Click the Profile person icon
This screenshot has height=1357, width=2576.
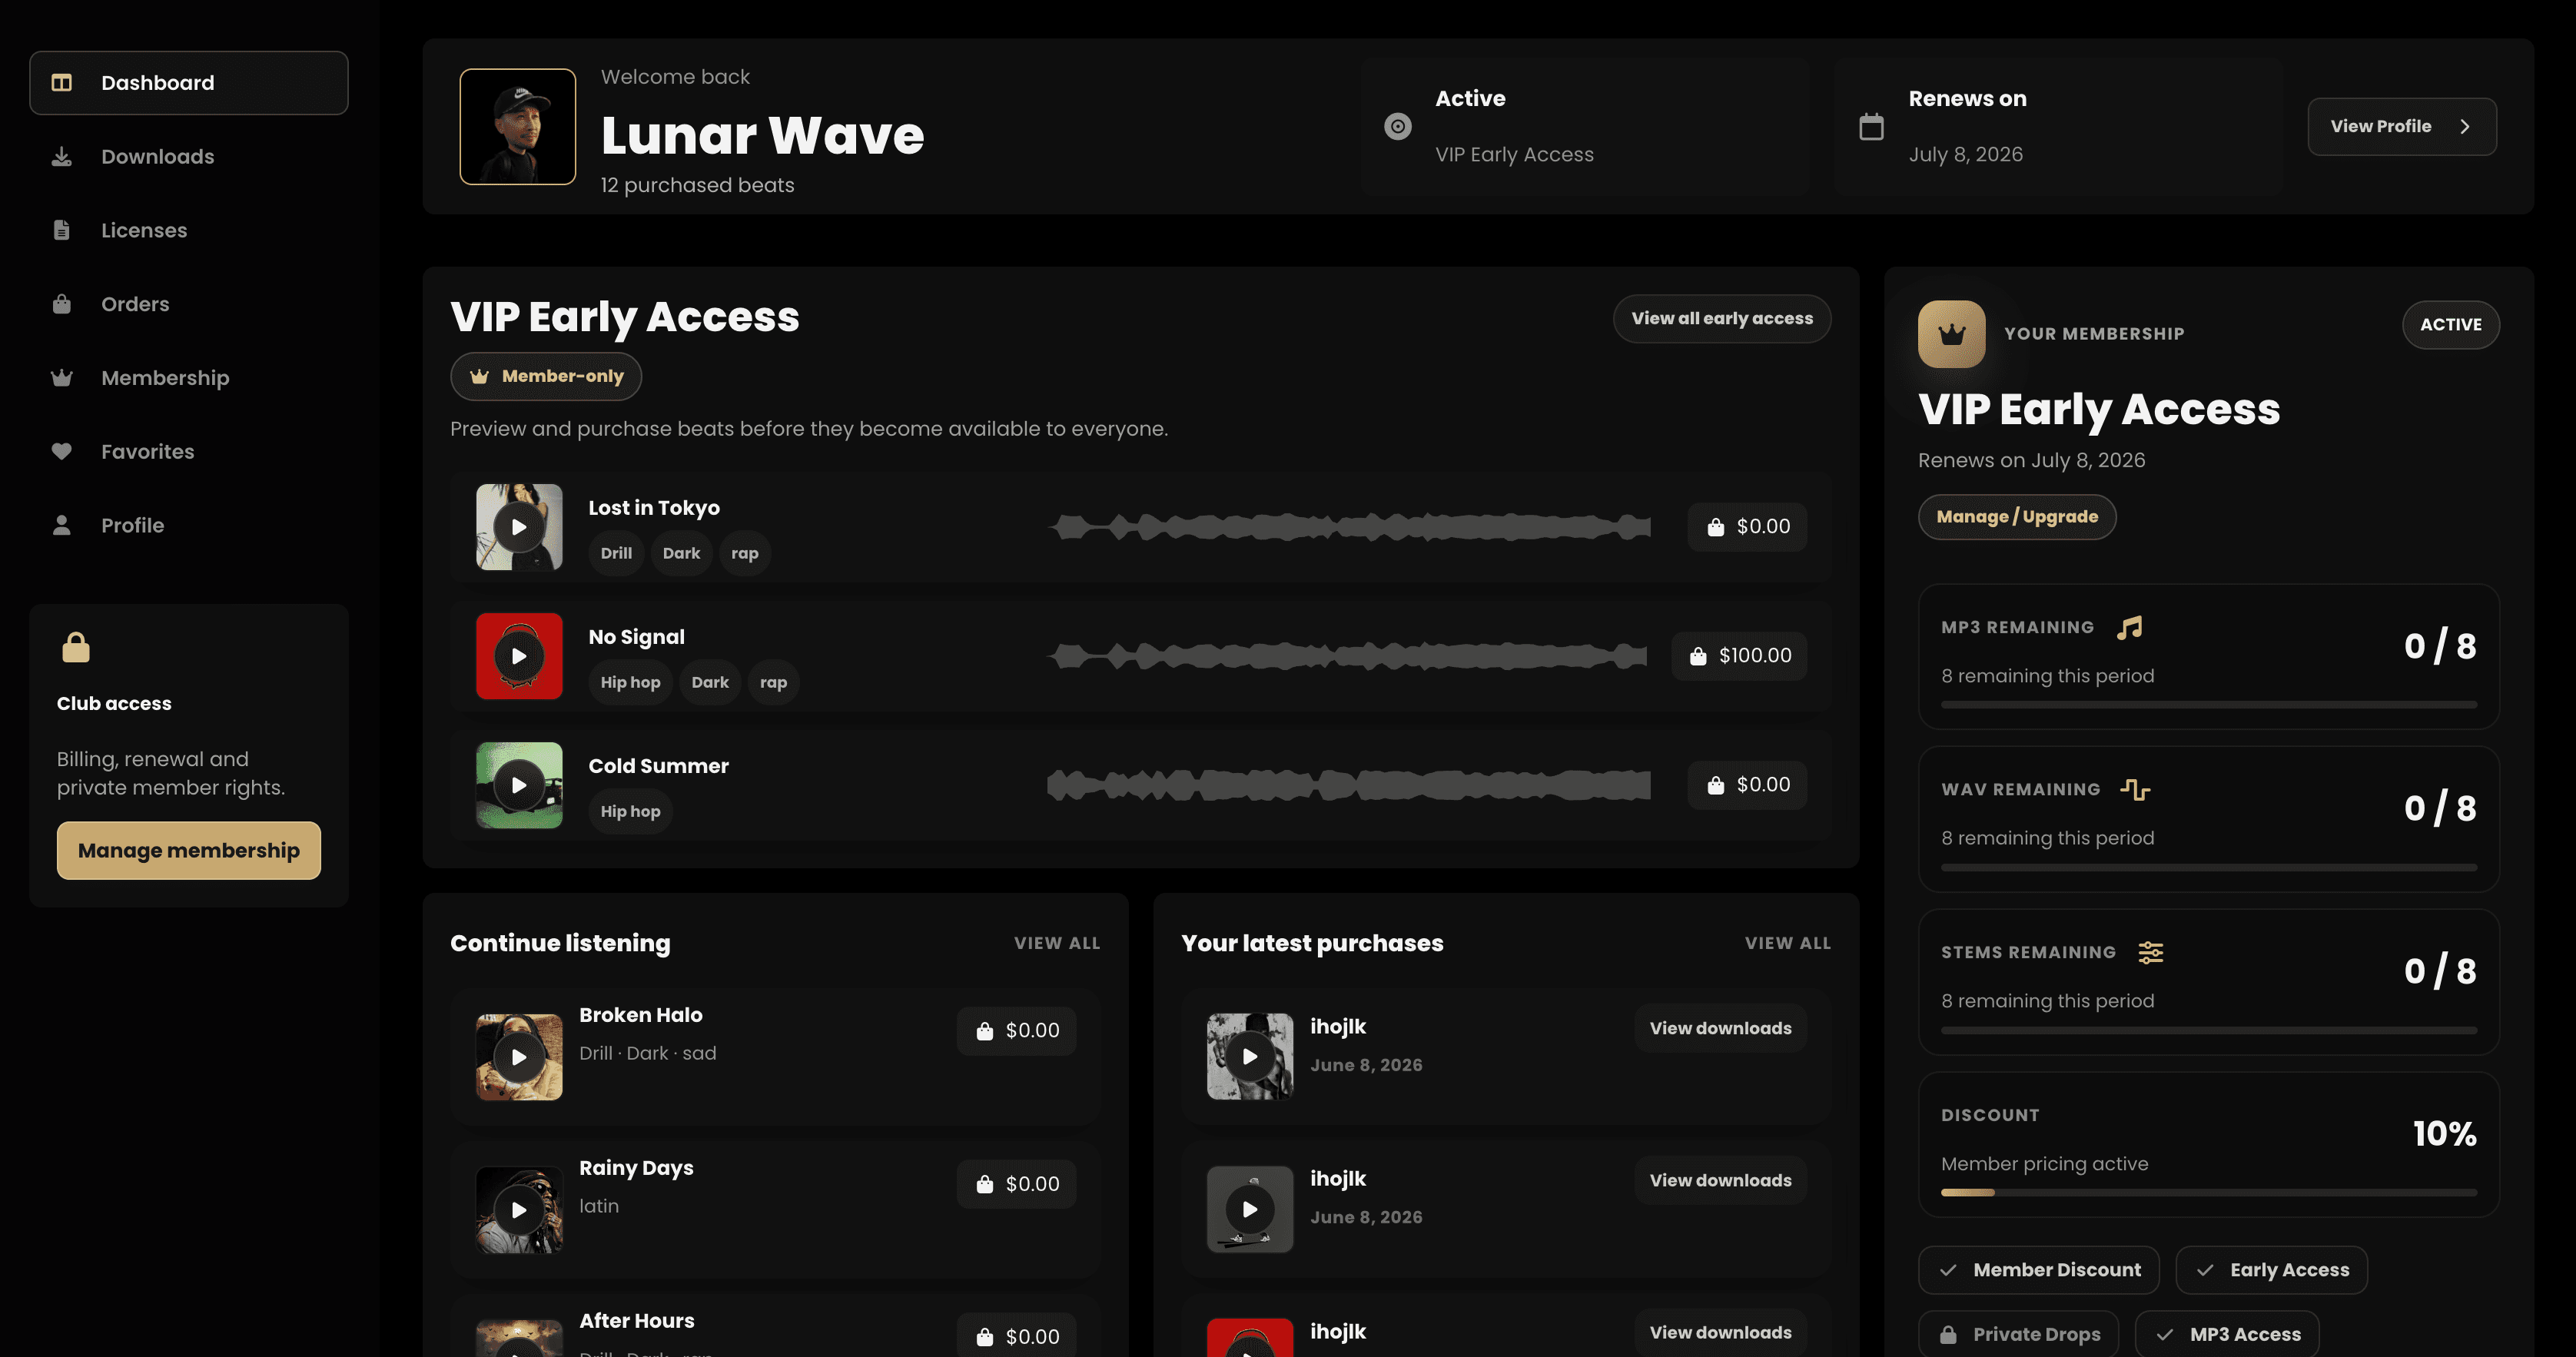pyautogui.click(x=62, y=525)
